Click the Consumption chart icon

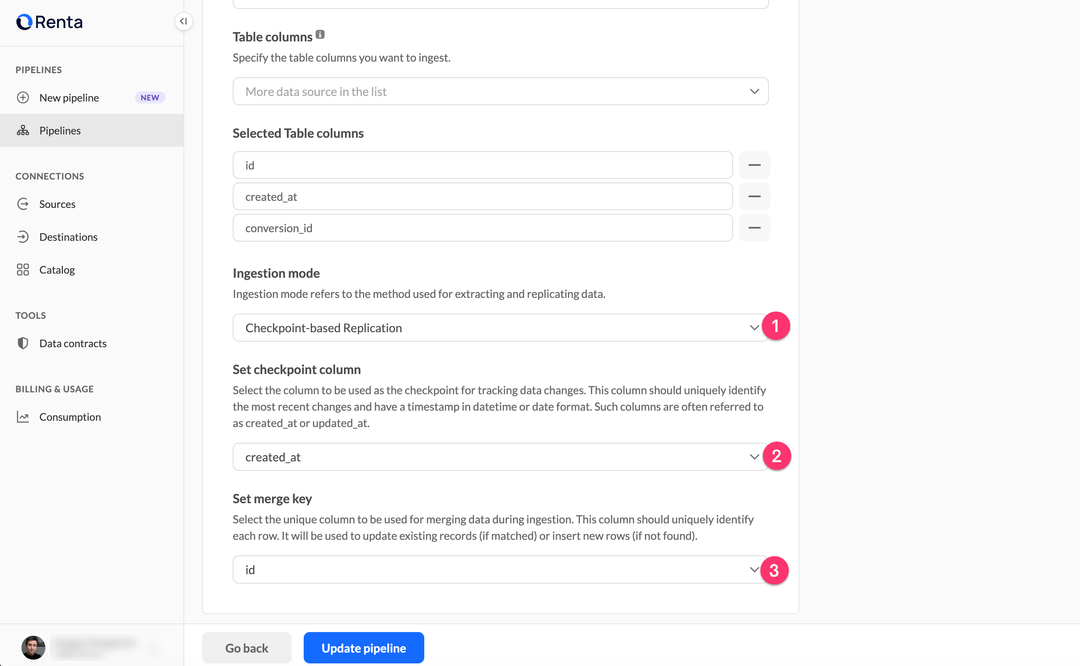(x=22, y=417)
